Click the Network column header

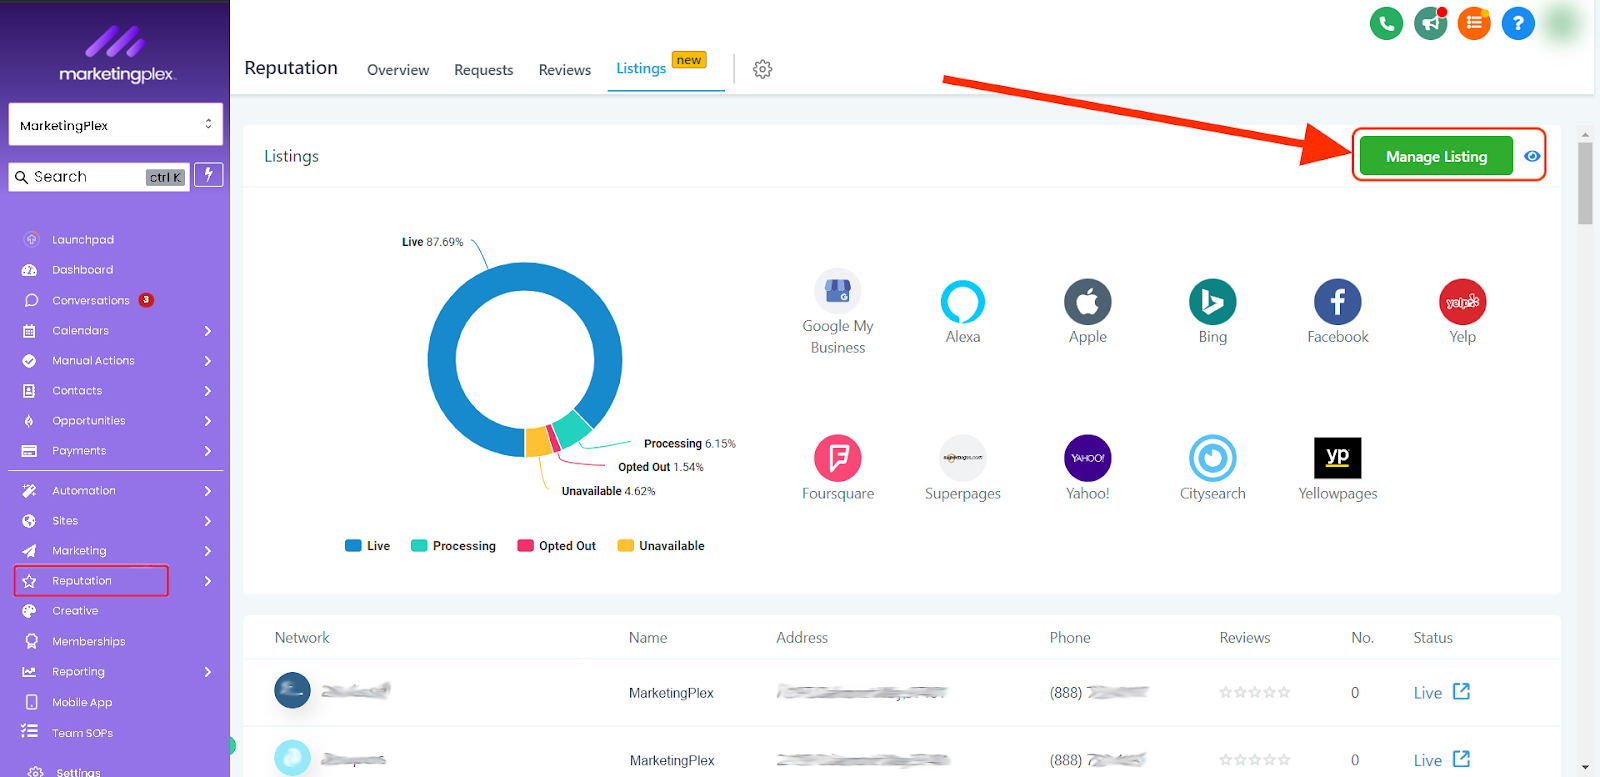pyautogui.click(x=302, y=637)
